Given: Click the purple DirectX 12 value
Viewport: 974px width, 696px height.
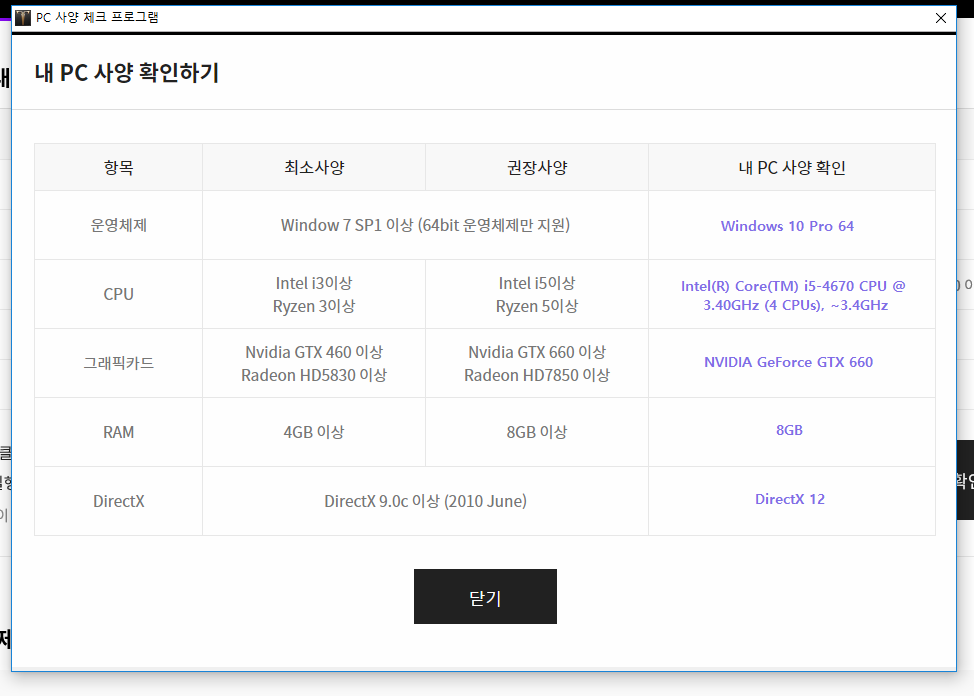Looking at the screenshot, I should pos(789,499).
